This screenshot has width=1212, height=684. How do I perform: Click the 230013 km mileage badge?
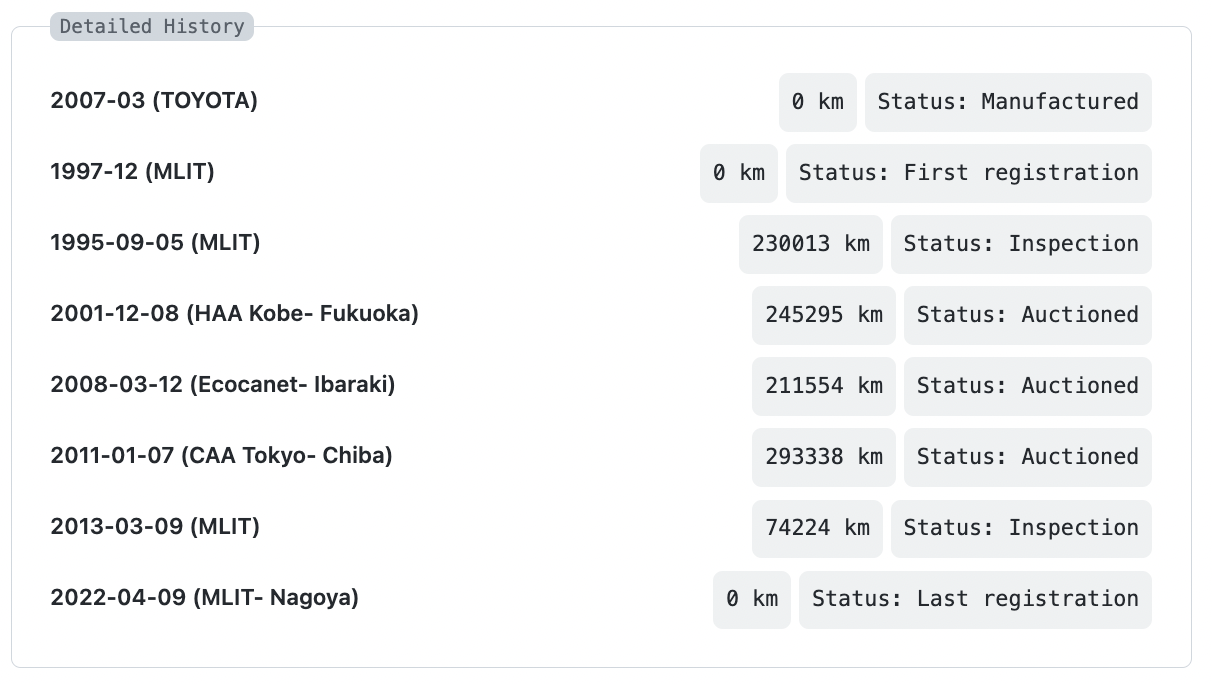pos(810,244)
